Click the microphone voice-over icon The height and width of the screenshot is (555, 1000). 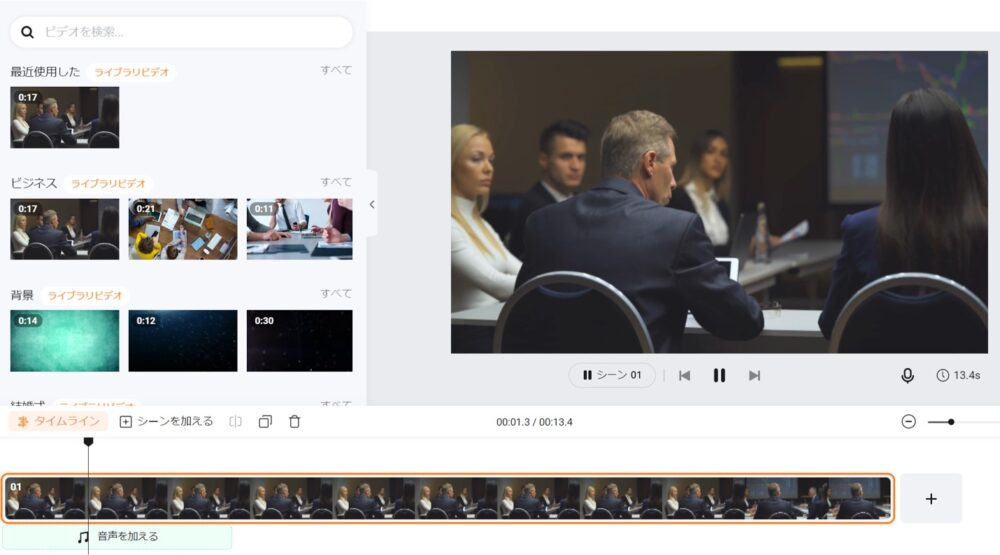907,376
